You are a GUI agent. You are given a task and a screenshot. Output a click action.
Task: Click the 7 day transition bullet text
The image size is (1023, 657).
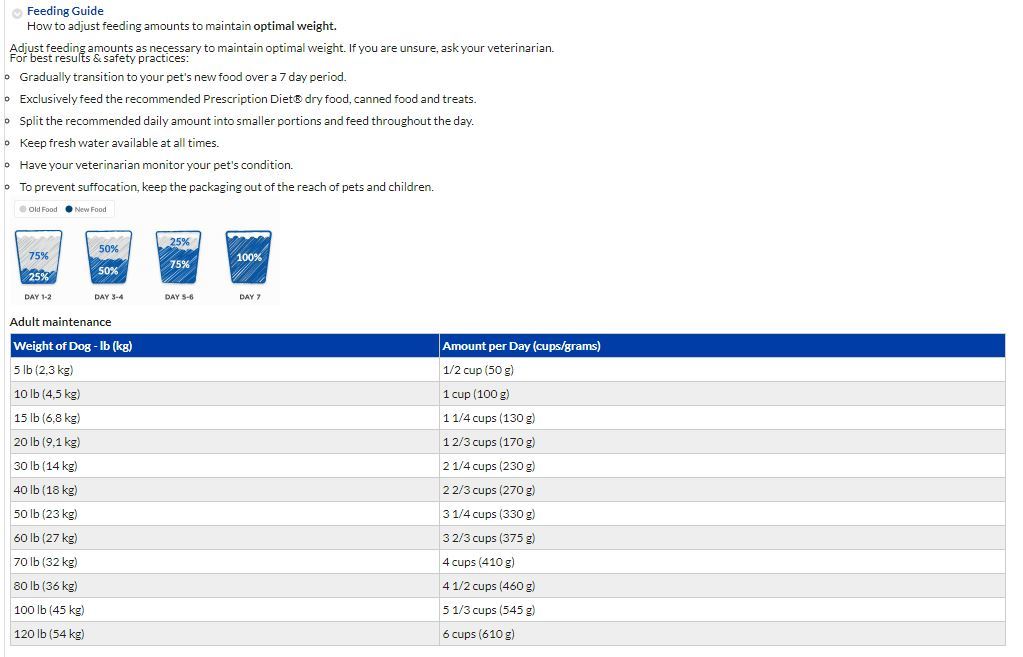tap(183, 77)
